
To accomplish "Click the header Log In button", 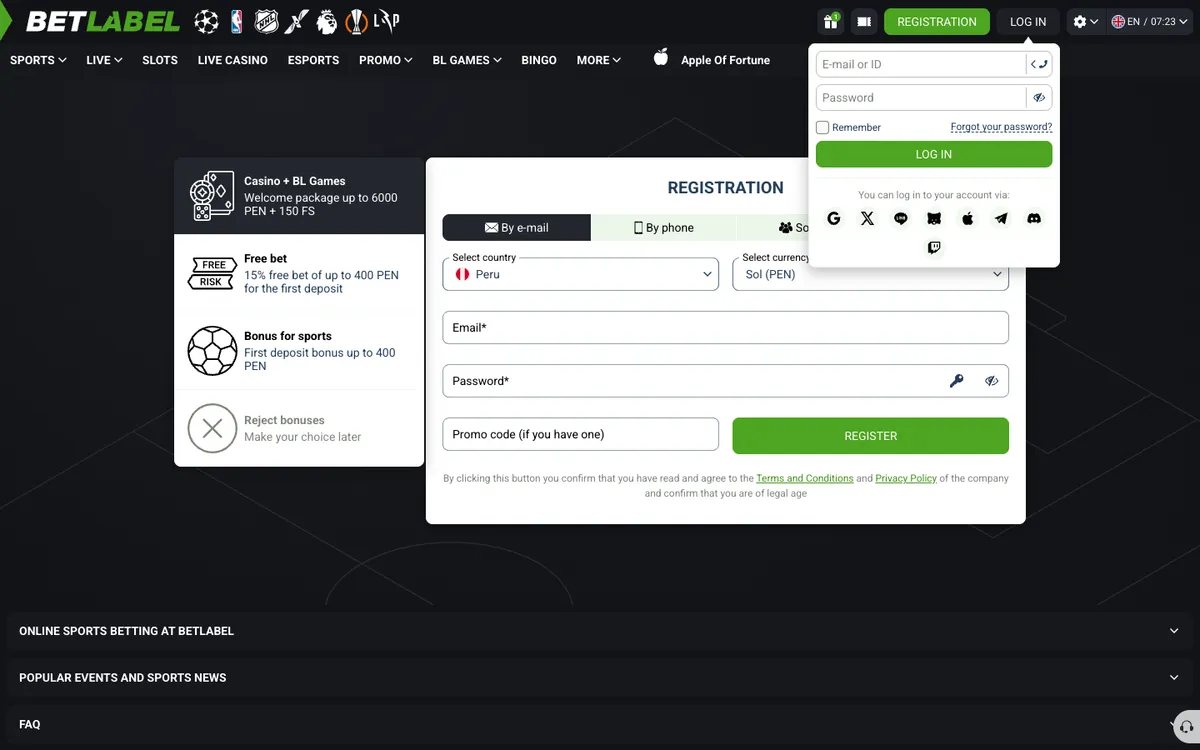I will pos(1028,21).
